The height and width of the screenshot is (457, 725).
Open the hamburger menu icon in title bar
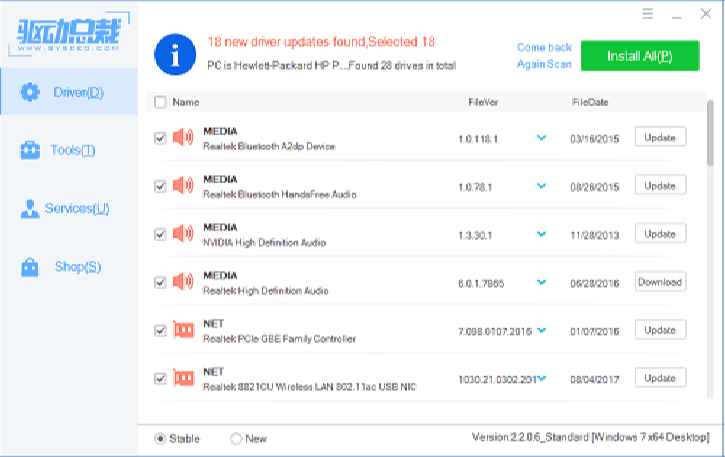coord(648,14)
